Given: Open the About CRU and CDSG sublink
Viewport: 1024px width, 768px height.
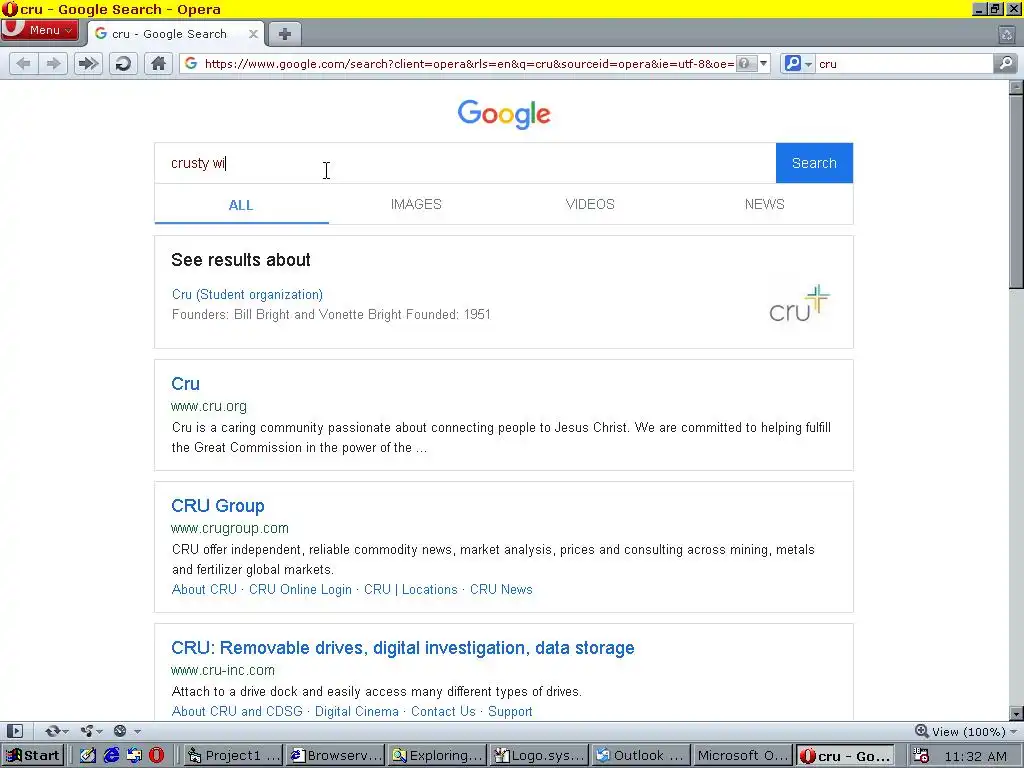Looking at the screenshot, I should pos(237,711).
